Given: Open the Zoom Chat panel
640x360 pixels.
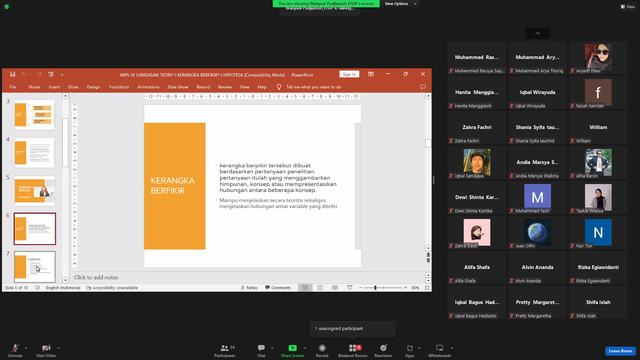Looking at the screenshot, I should (261, 351).
